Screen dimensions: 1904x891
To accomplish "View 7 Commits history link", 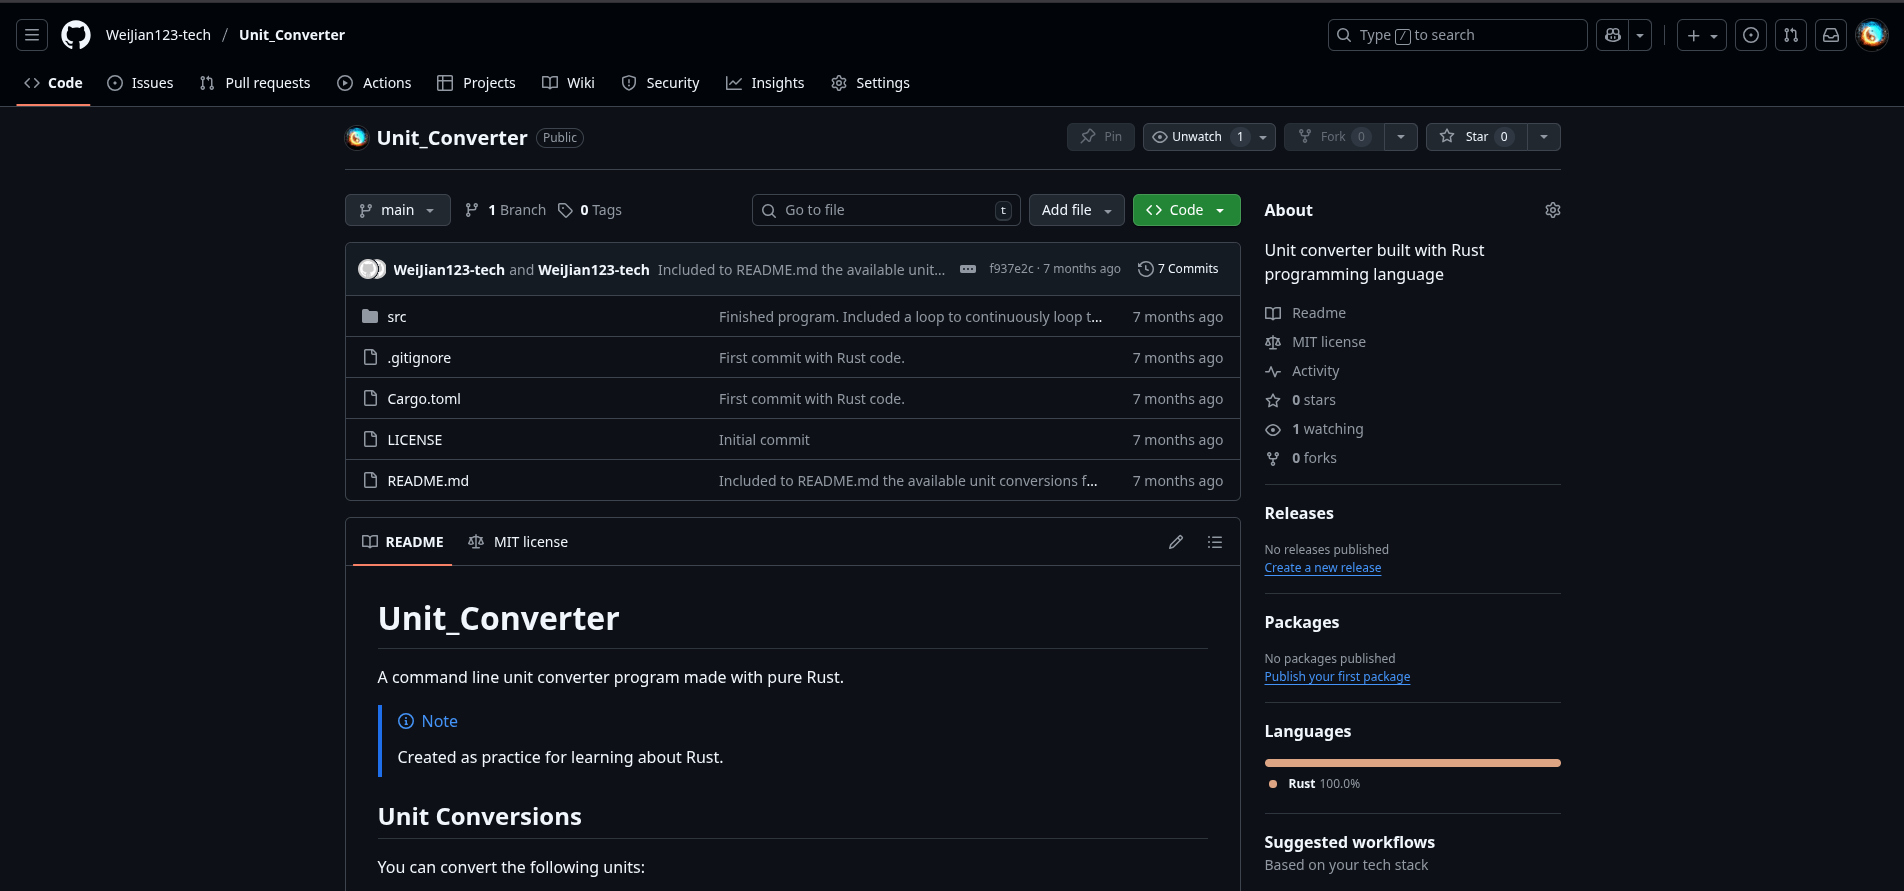I will click(x=1178, y=269).
